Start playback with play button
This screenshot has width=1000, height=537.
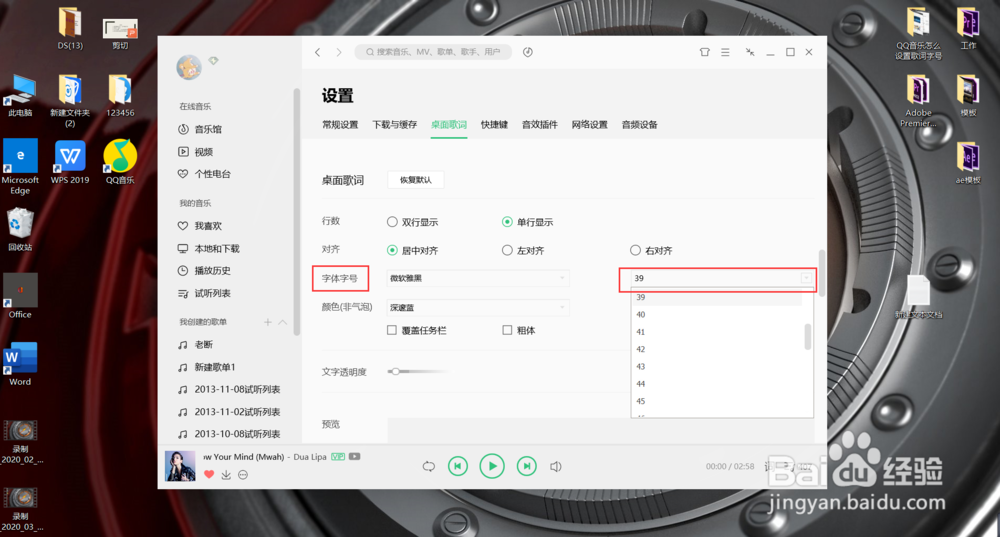[x=492, y=466]
